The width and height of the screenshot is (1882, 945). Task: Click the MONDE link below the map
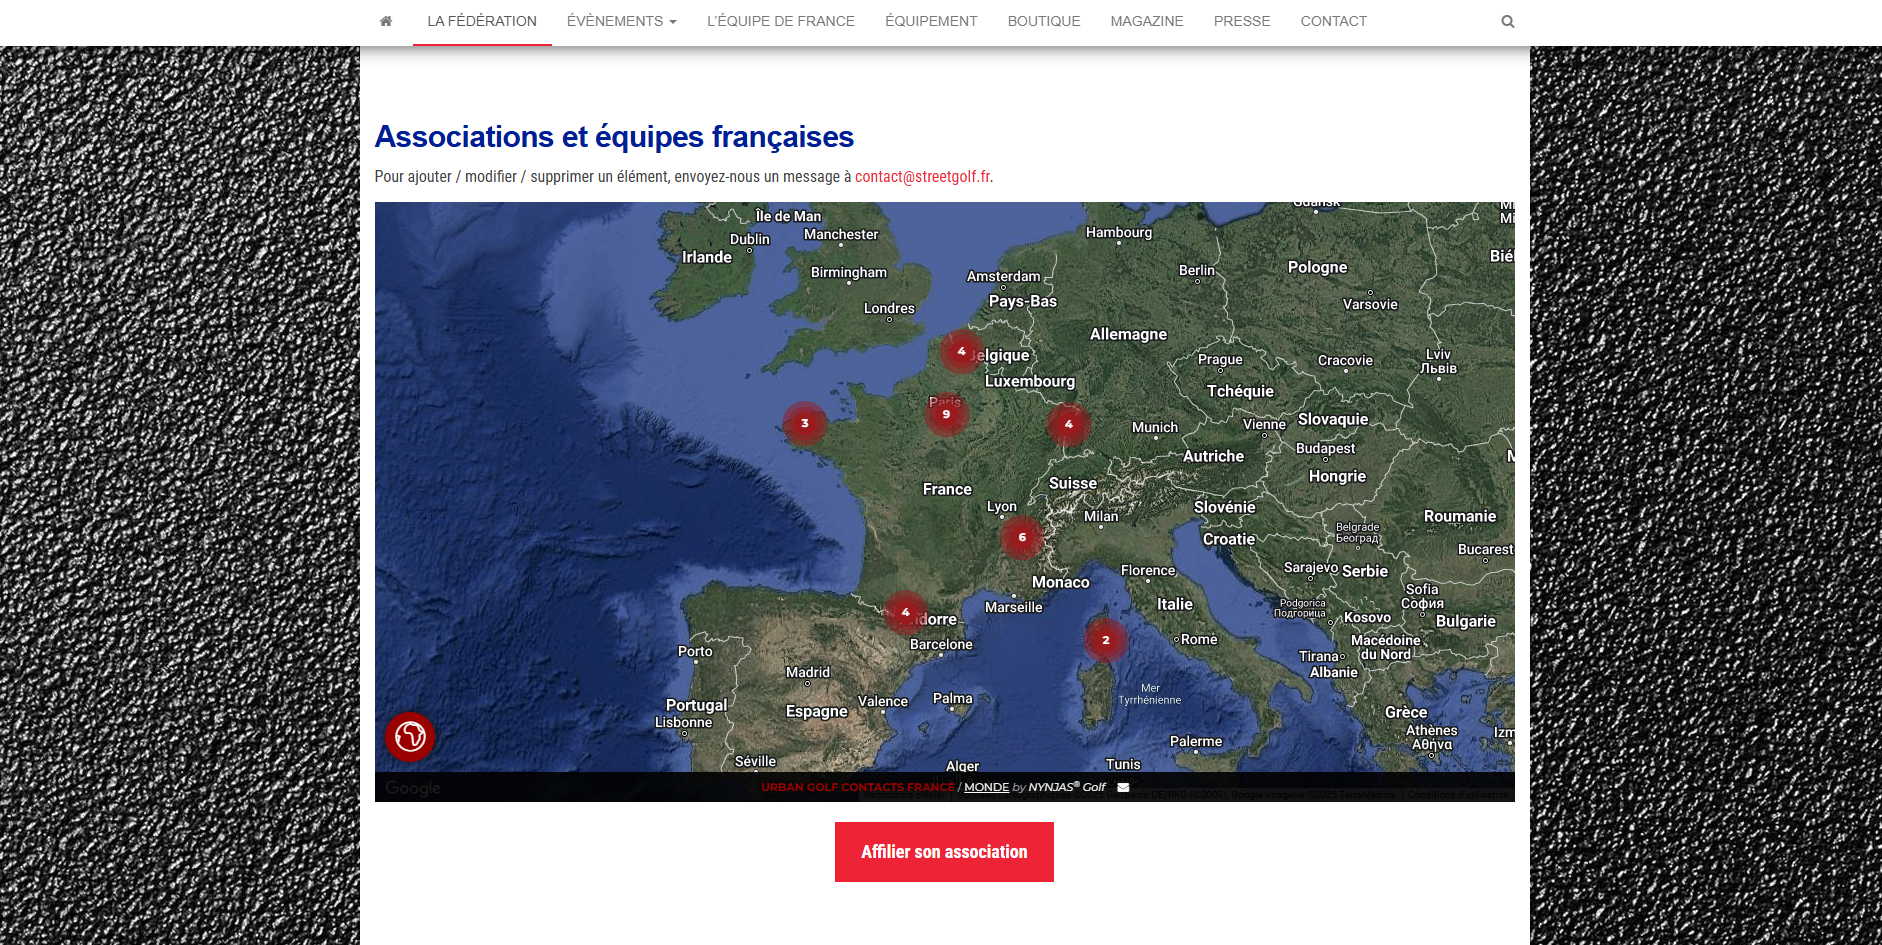986,788
